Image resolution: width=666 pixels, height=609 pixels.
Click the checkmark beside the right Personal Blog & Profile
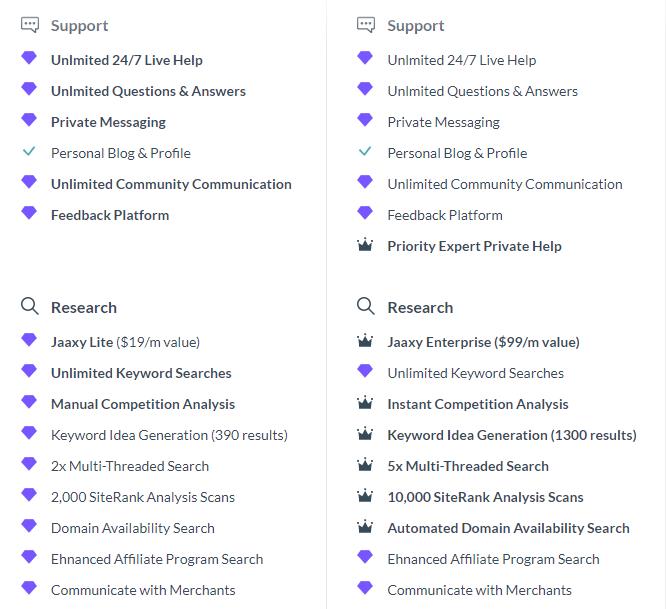(x=365, y=151)
